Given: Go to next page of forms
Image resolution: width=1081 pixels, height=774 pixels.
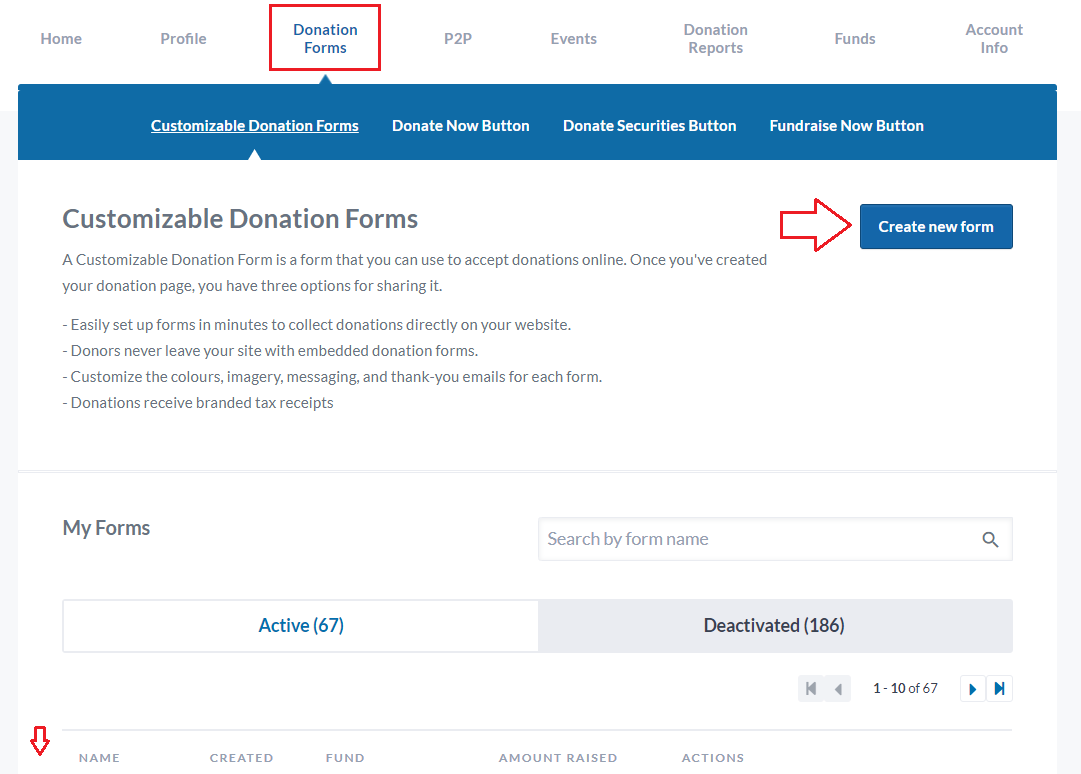Looking at the screenshot, I should [x=973, y=689].
